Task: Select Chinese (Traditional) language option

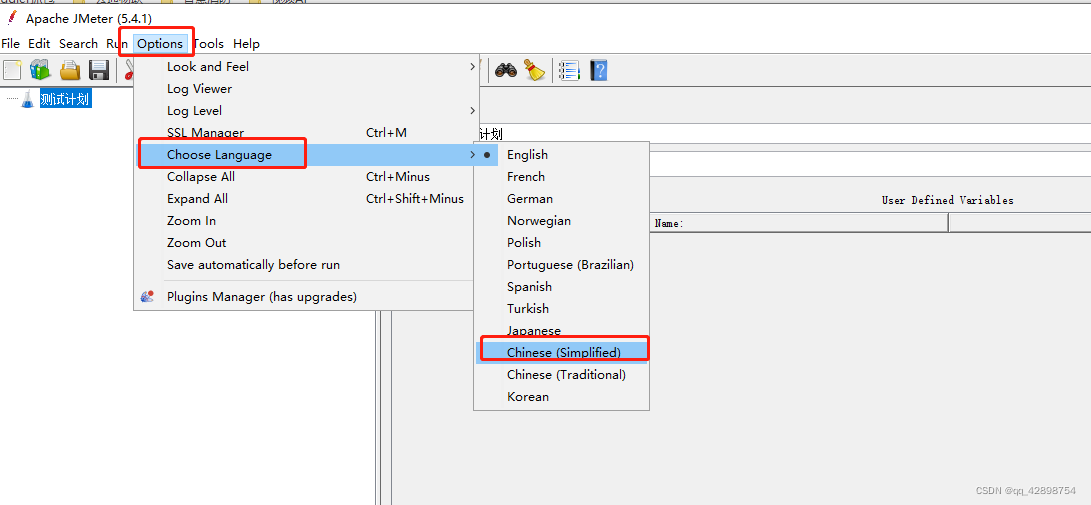Action: click(562, 375)
